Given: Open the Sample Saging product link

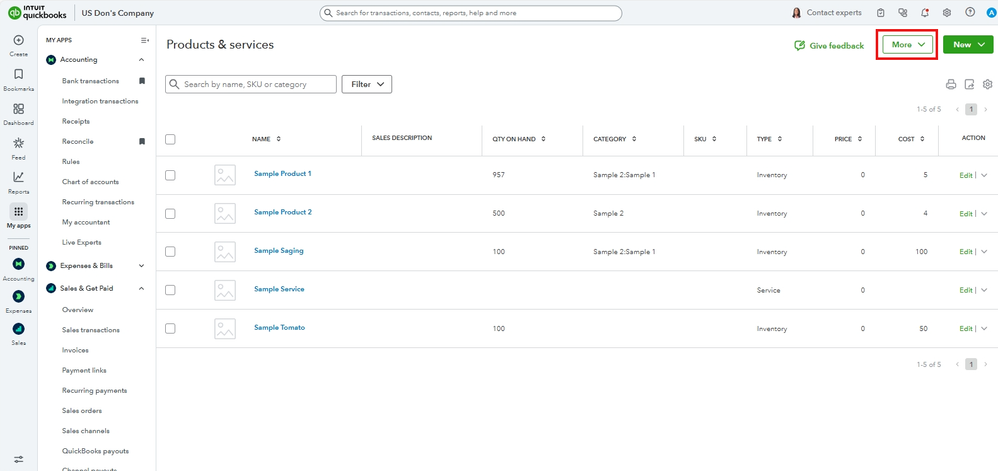Looking at the screenshot, I should click(x=278, y=251).
